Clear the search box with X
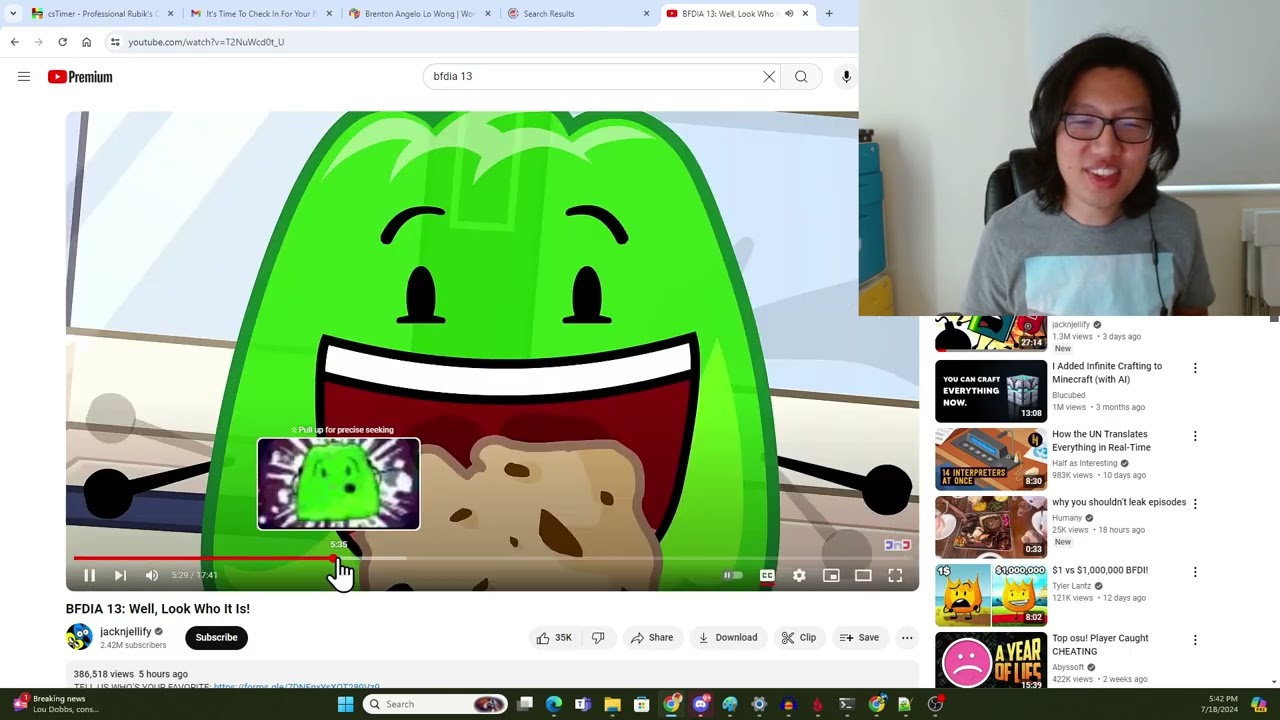Screen dimensions: 1280x720 click(x=769, y=76)
